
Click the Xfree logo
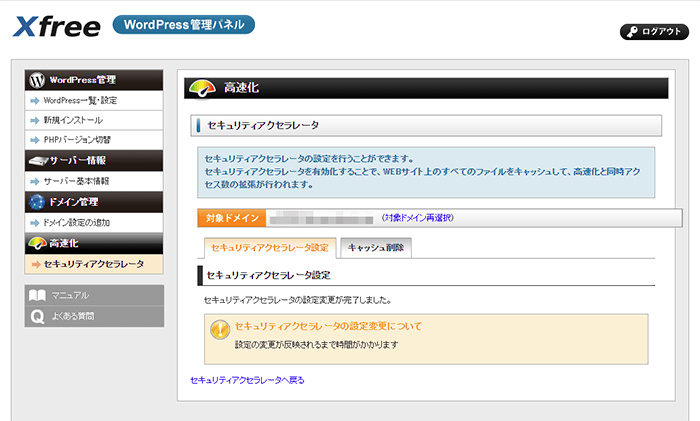[57, 26]
